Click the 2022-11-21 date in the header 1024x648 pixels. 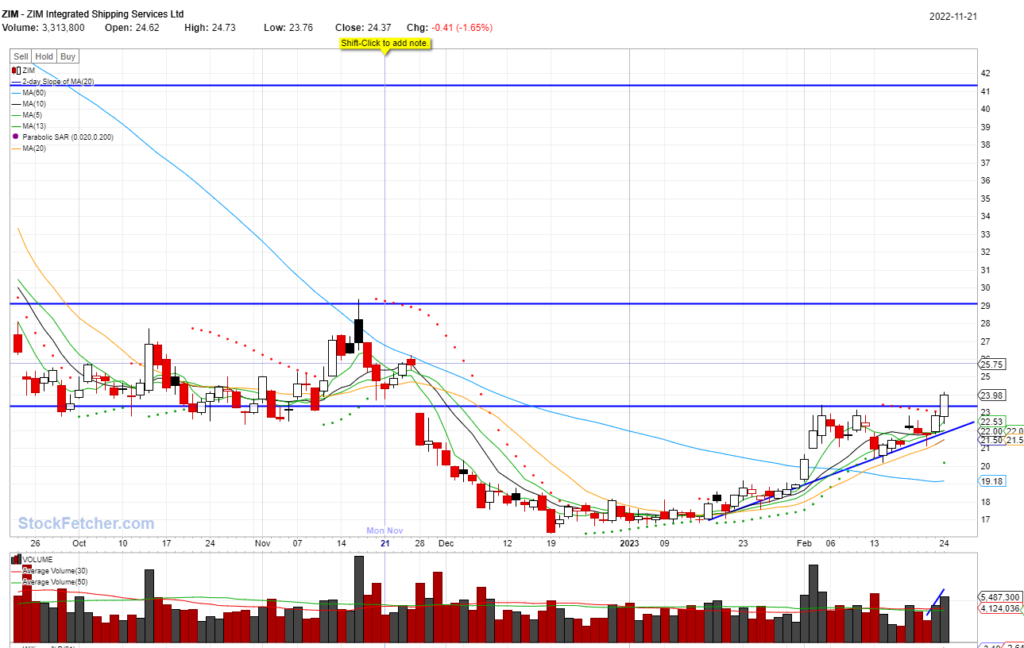[x=953, y=16]
